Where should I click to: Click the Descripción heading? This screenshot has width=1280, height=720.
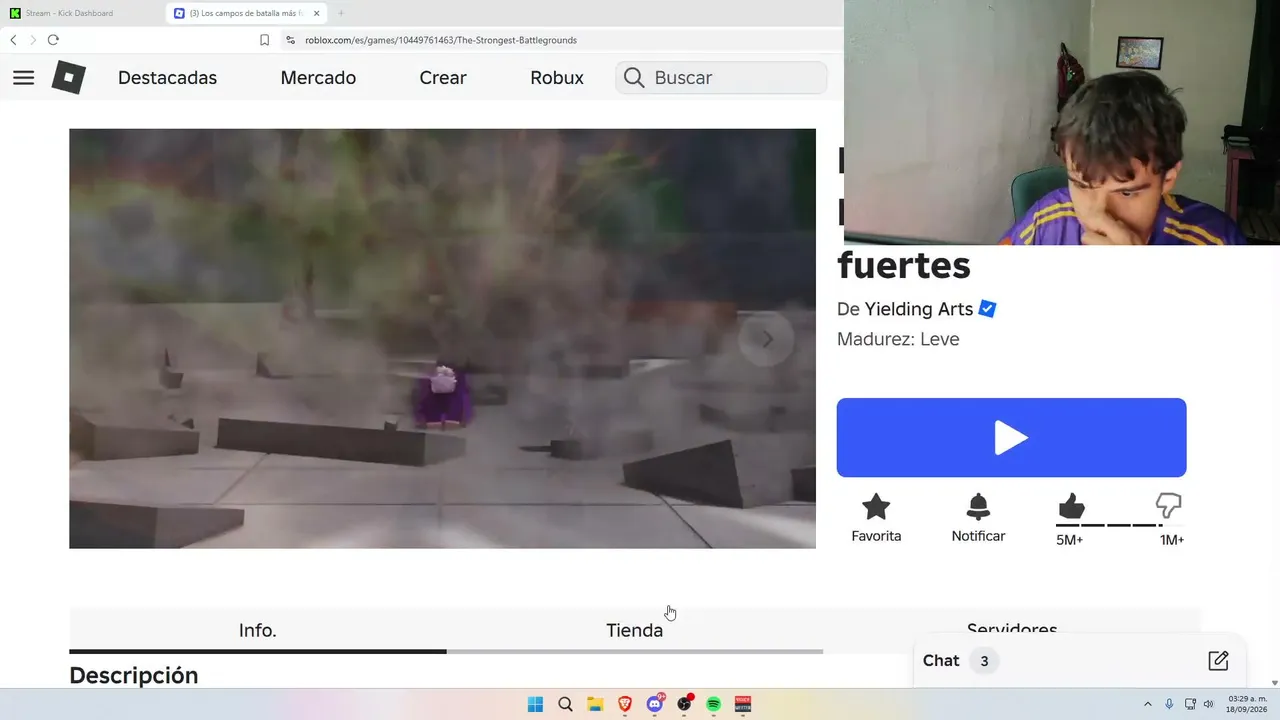[x=134, y=676]
